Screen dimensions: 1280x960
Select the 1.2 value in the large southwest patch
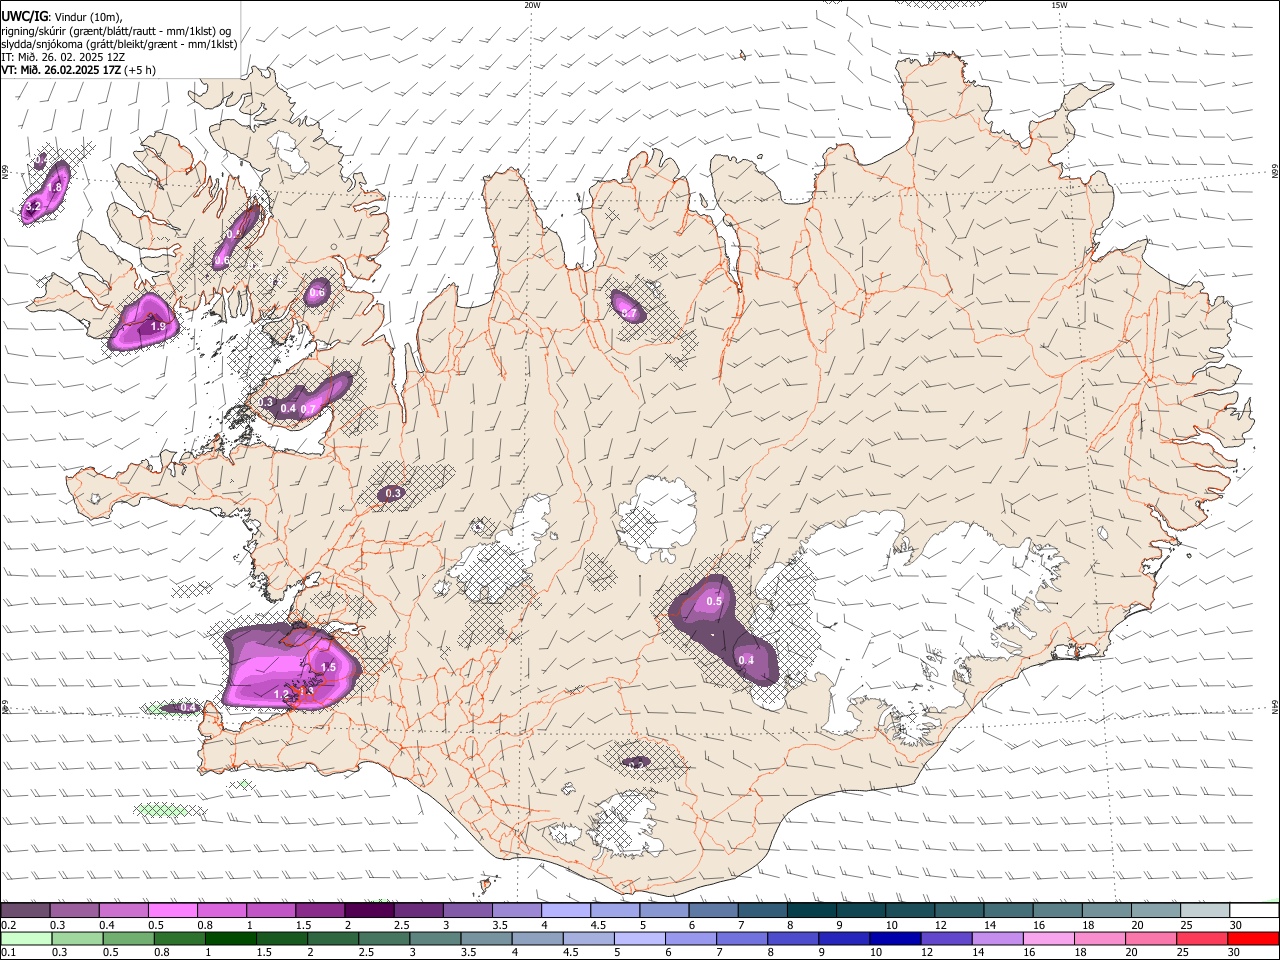click(x=281, y=694)
